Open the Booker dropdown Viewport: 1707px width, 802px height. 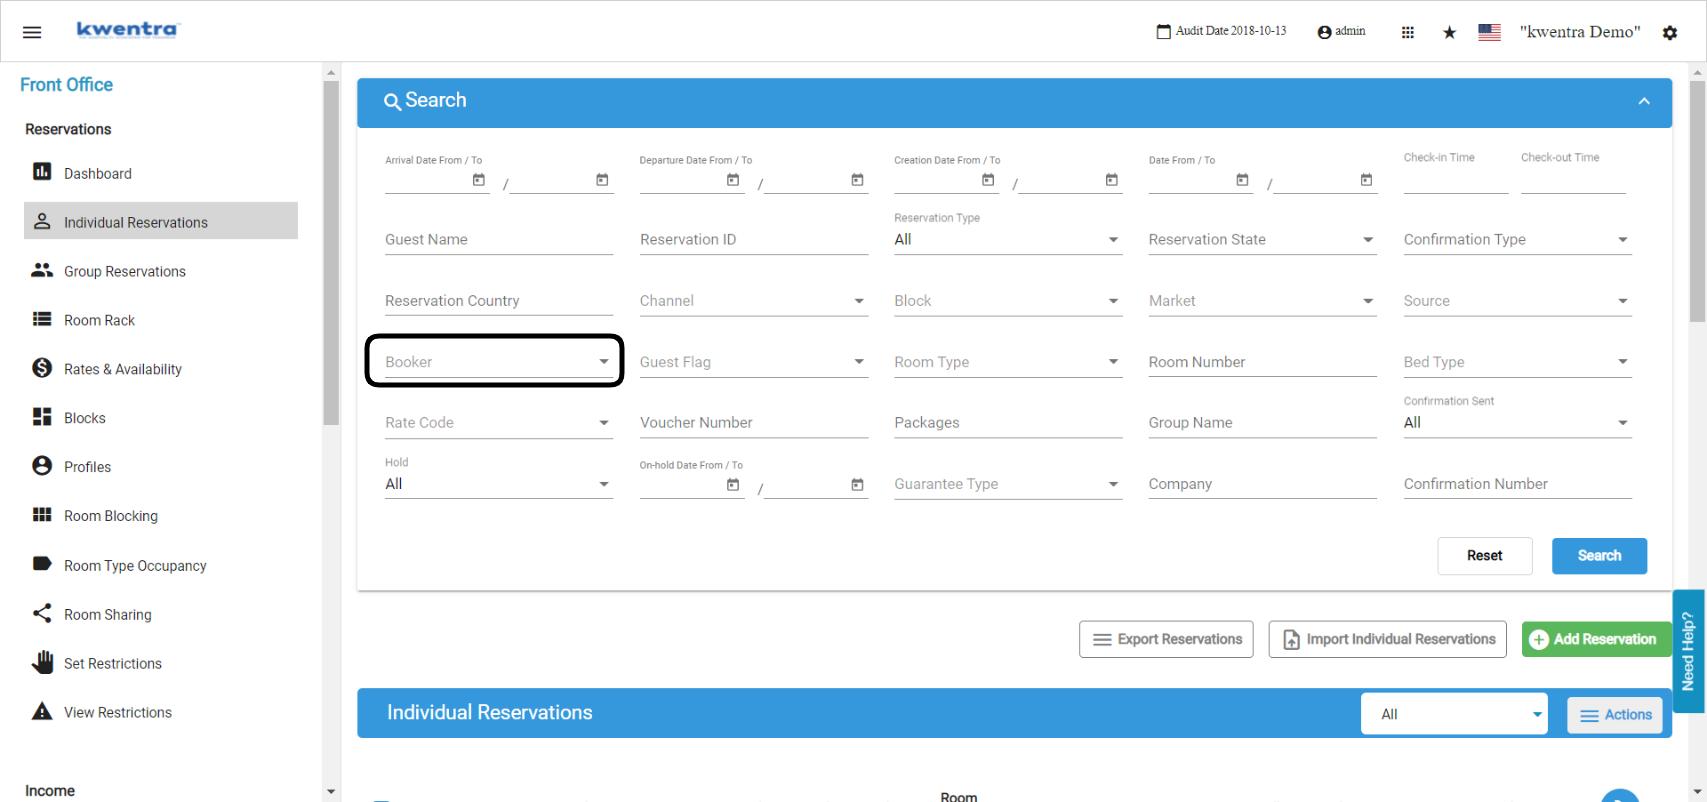[498, 362]
